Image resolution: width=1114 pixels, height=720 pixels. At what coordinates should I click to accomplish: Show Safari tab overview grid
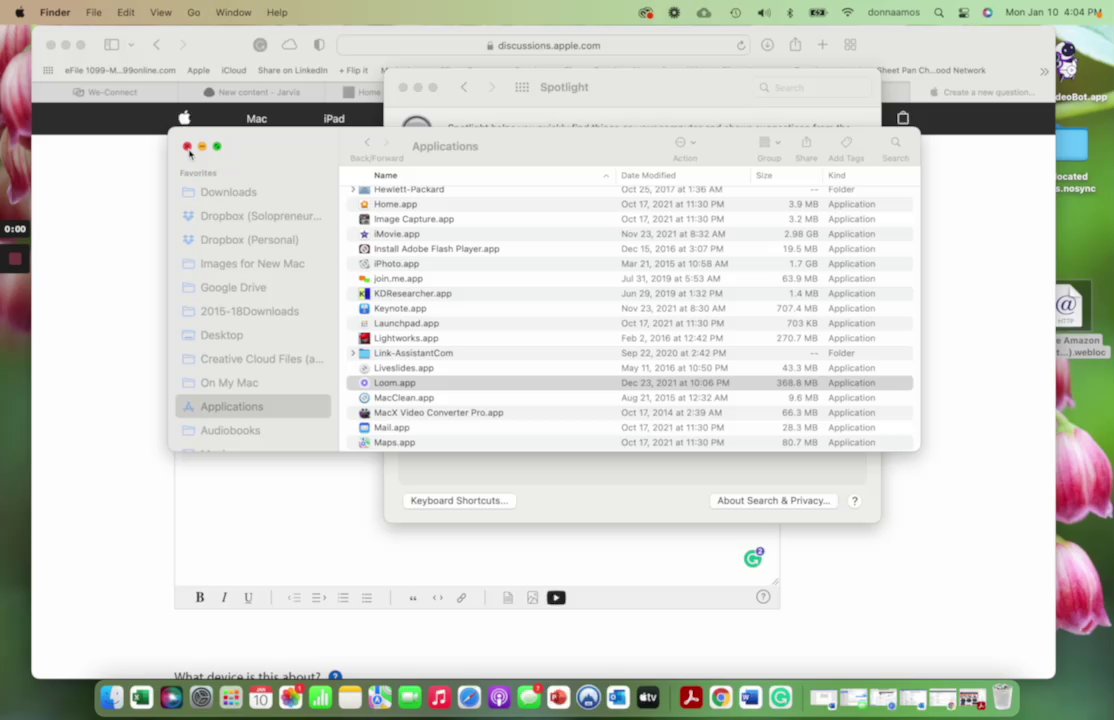point(850,45)
